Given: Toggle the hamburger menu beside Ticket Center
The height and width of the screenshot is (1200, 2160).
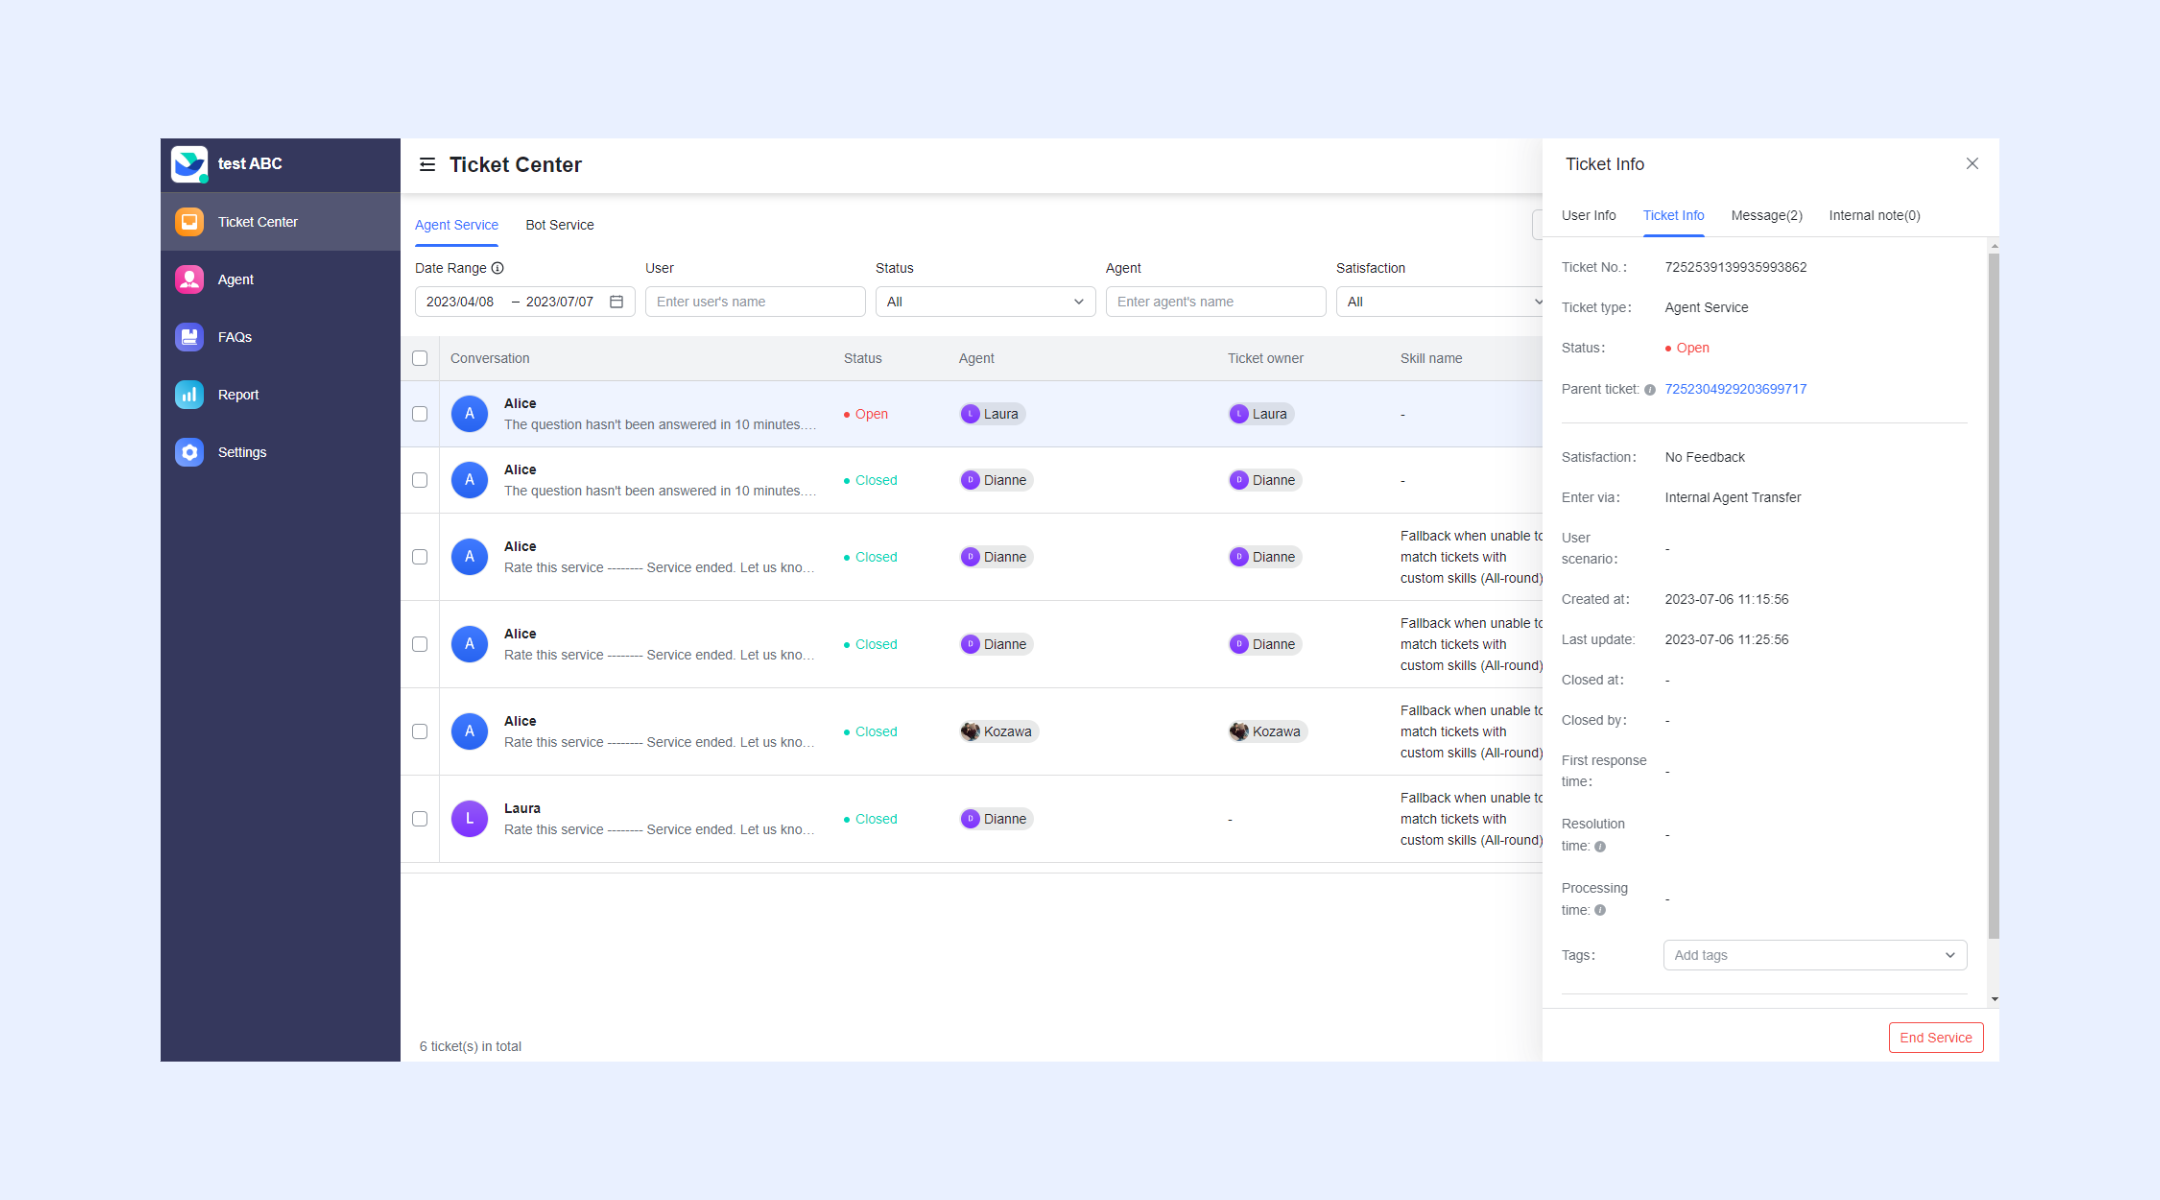Looking at the screenshot, I should (427, 164).
